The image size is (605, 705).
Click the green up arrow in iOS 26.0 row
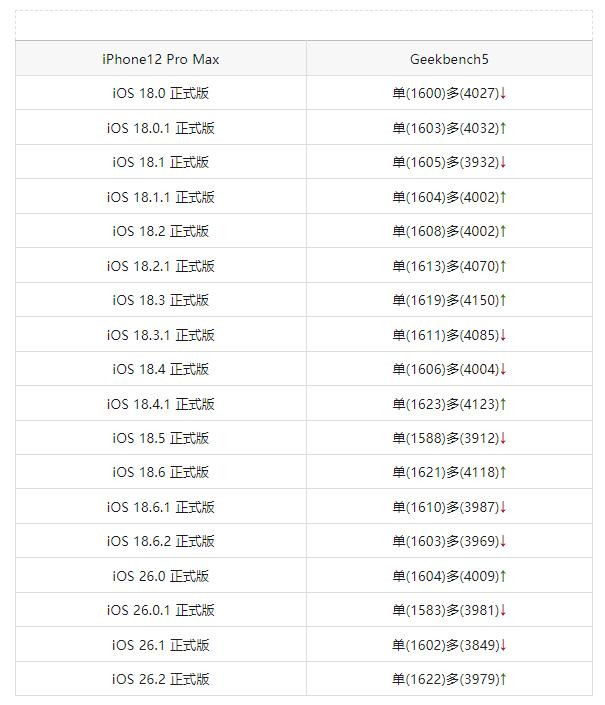point(503,576)
